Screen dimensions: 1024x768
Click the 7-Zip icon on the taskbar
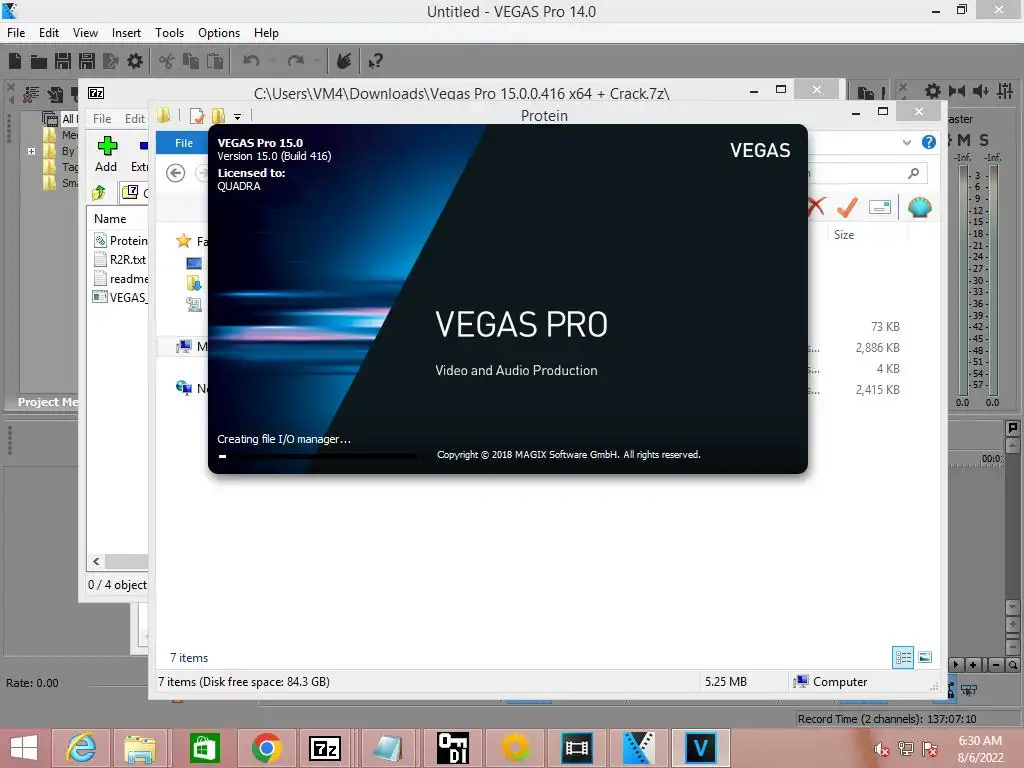pos(325,748)
